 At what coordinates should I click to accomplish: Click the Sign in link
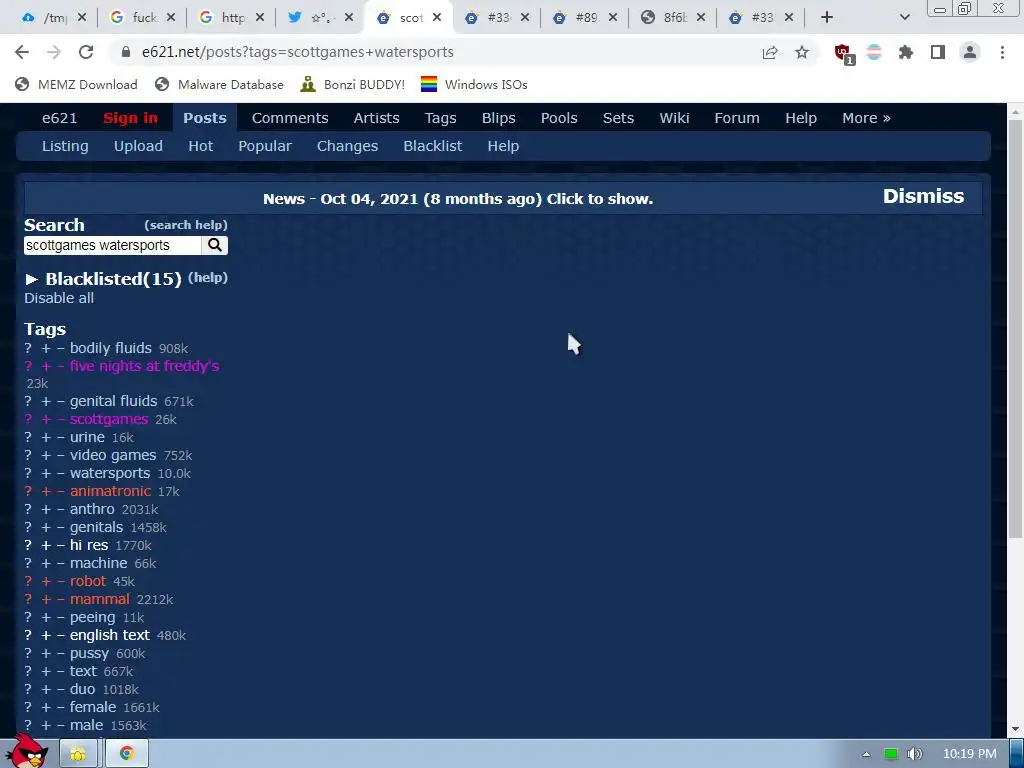[x=130, y=118]
